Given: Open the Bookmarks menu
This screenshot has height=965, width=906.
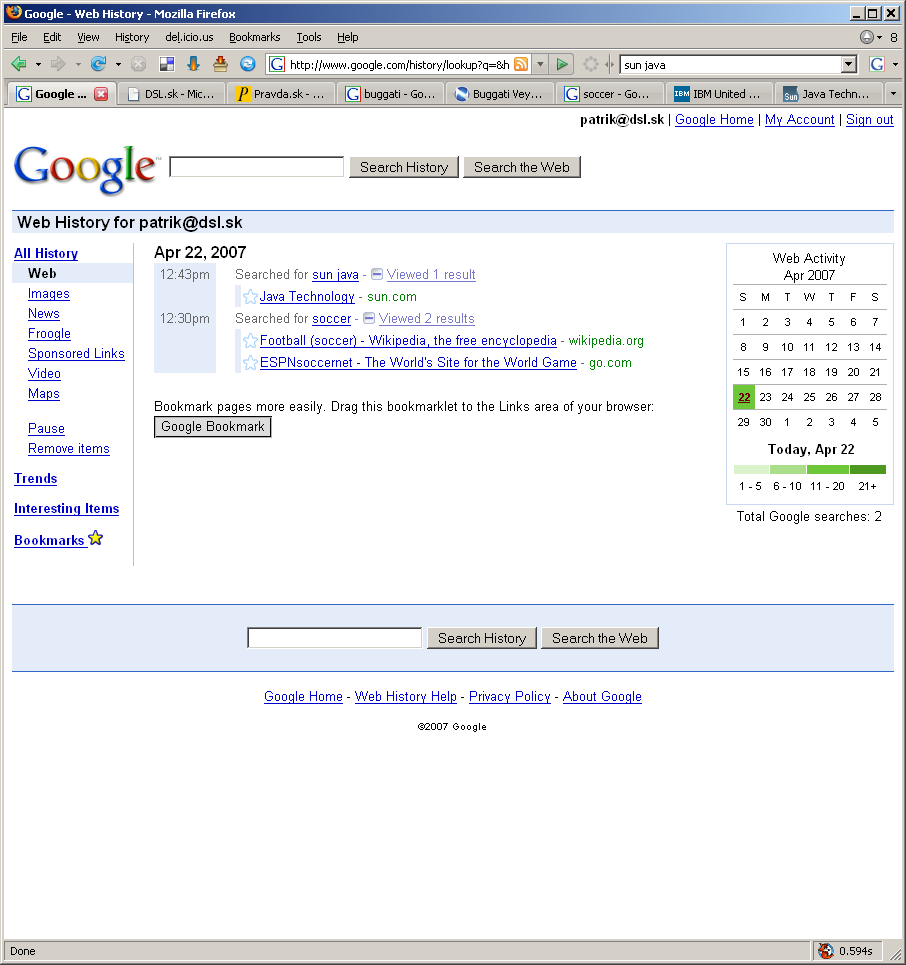Looking at the screenshot, I should [x=254, y=38].
